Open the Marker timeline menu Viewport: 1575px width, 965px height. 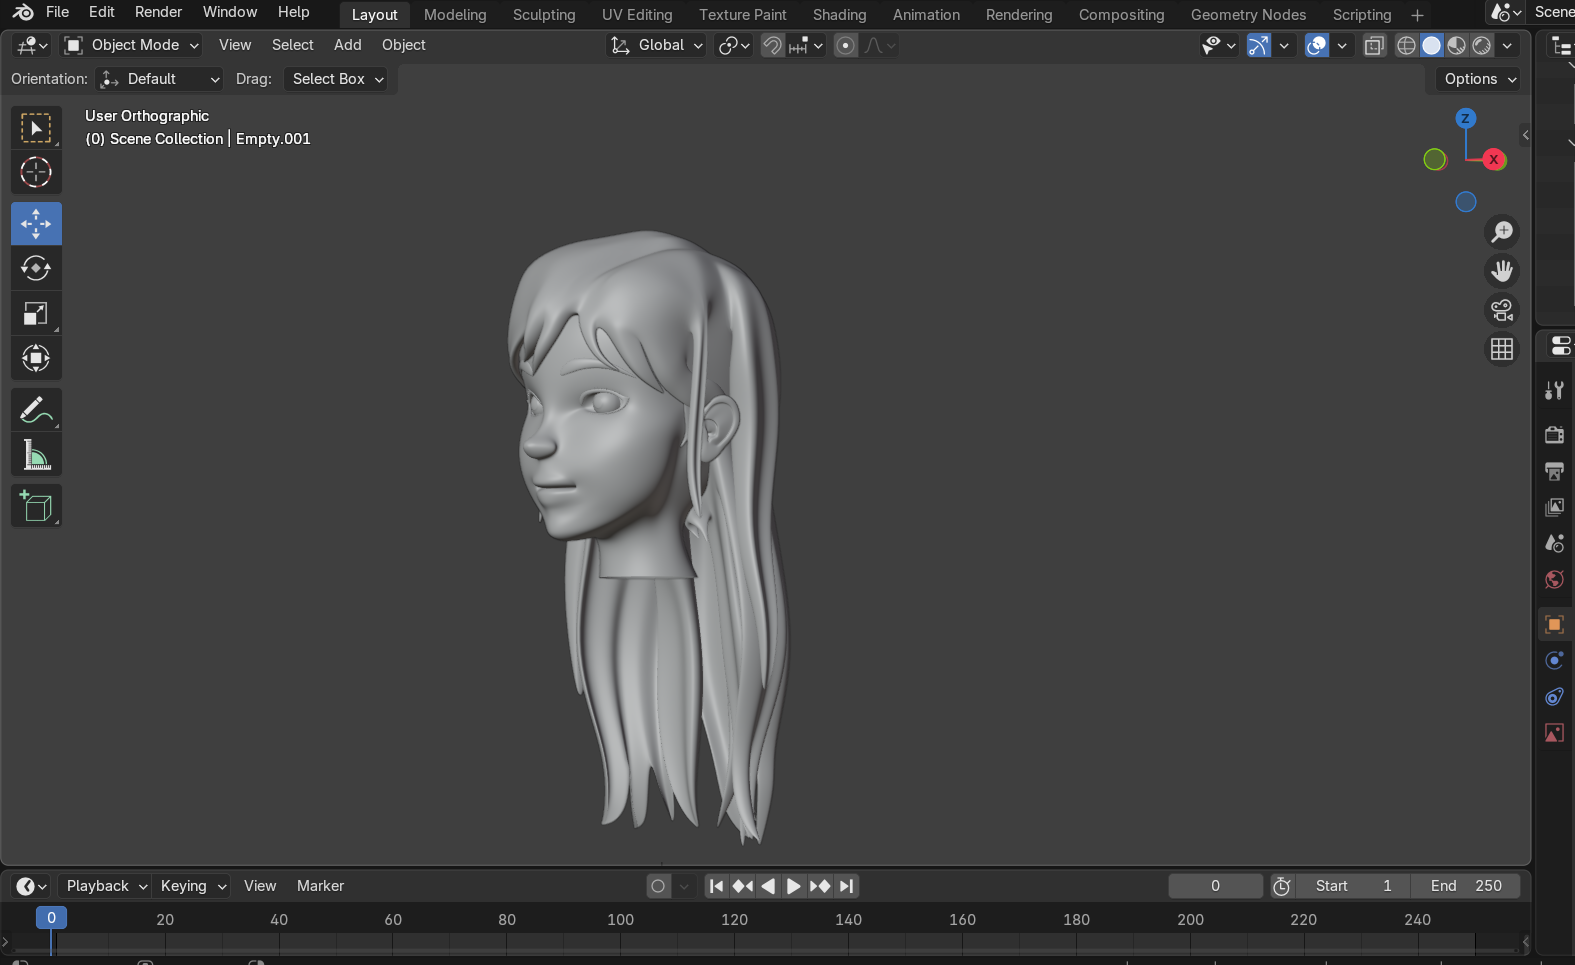click(x=320, y=886)
